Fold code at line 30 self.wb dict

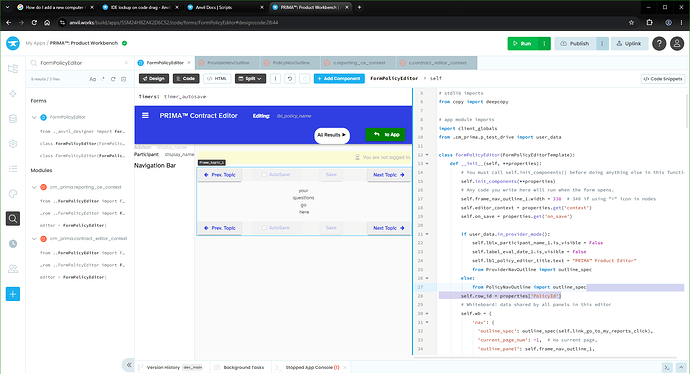pyautogui.click(x=427, y=314)
